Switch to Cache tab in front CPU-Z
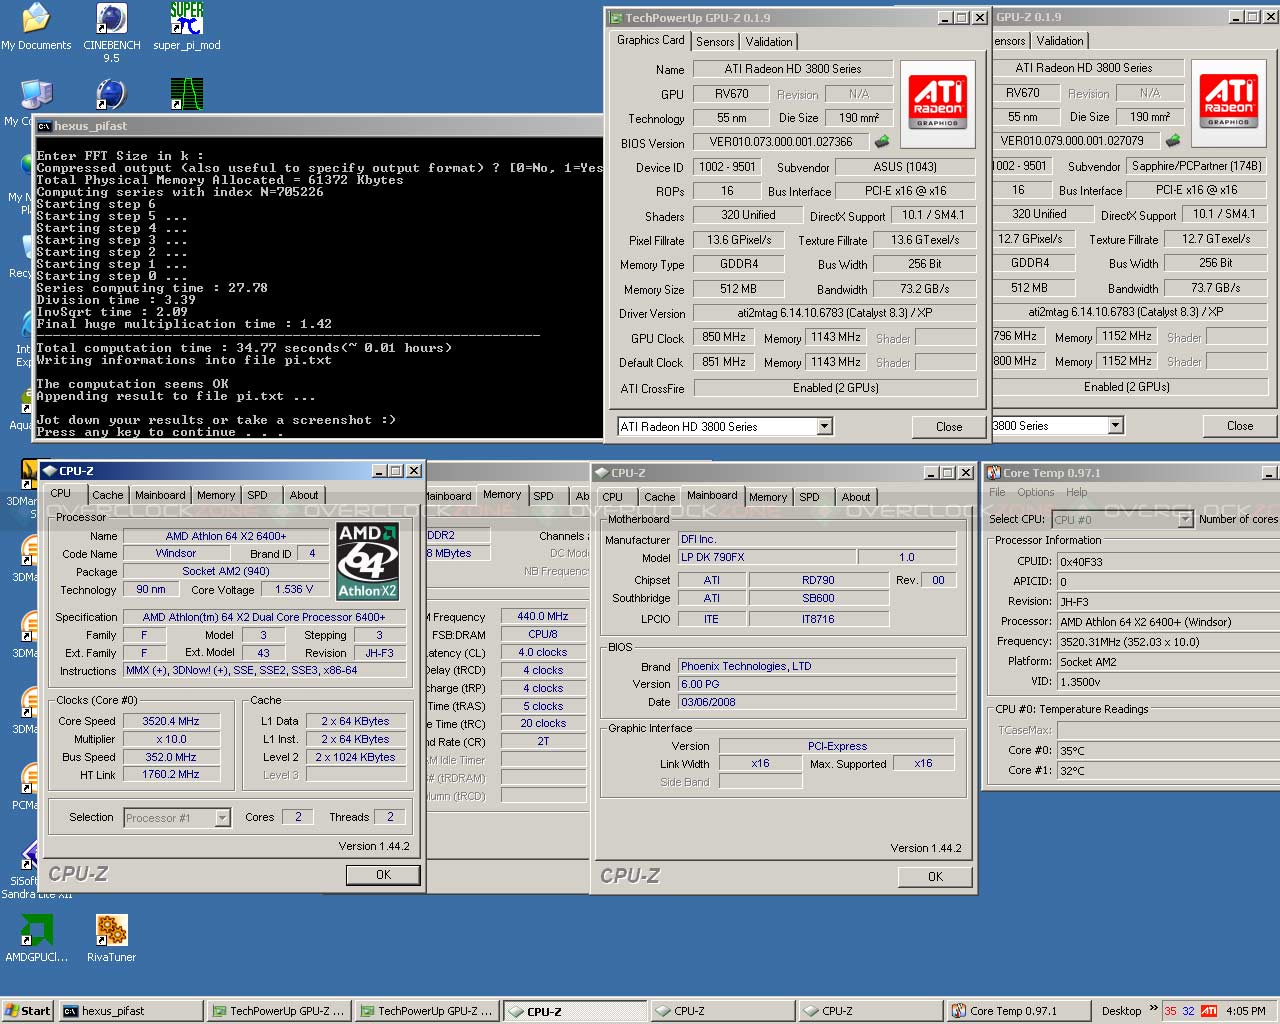 click(108, 495)
